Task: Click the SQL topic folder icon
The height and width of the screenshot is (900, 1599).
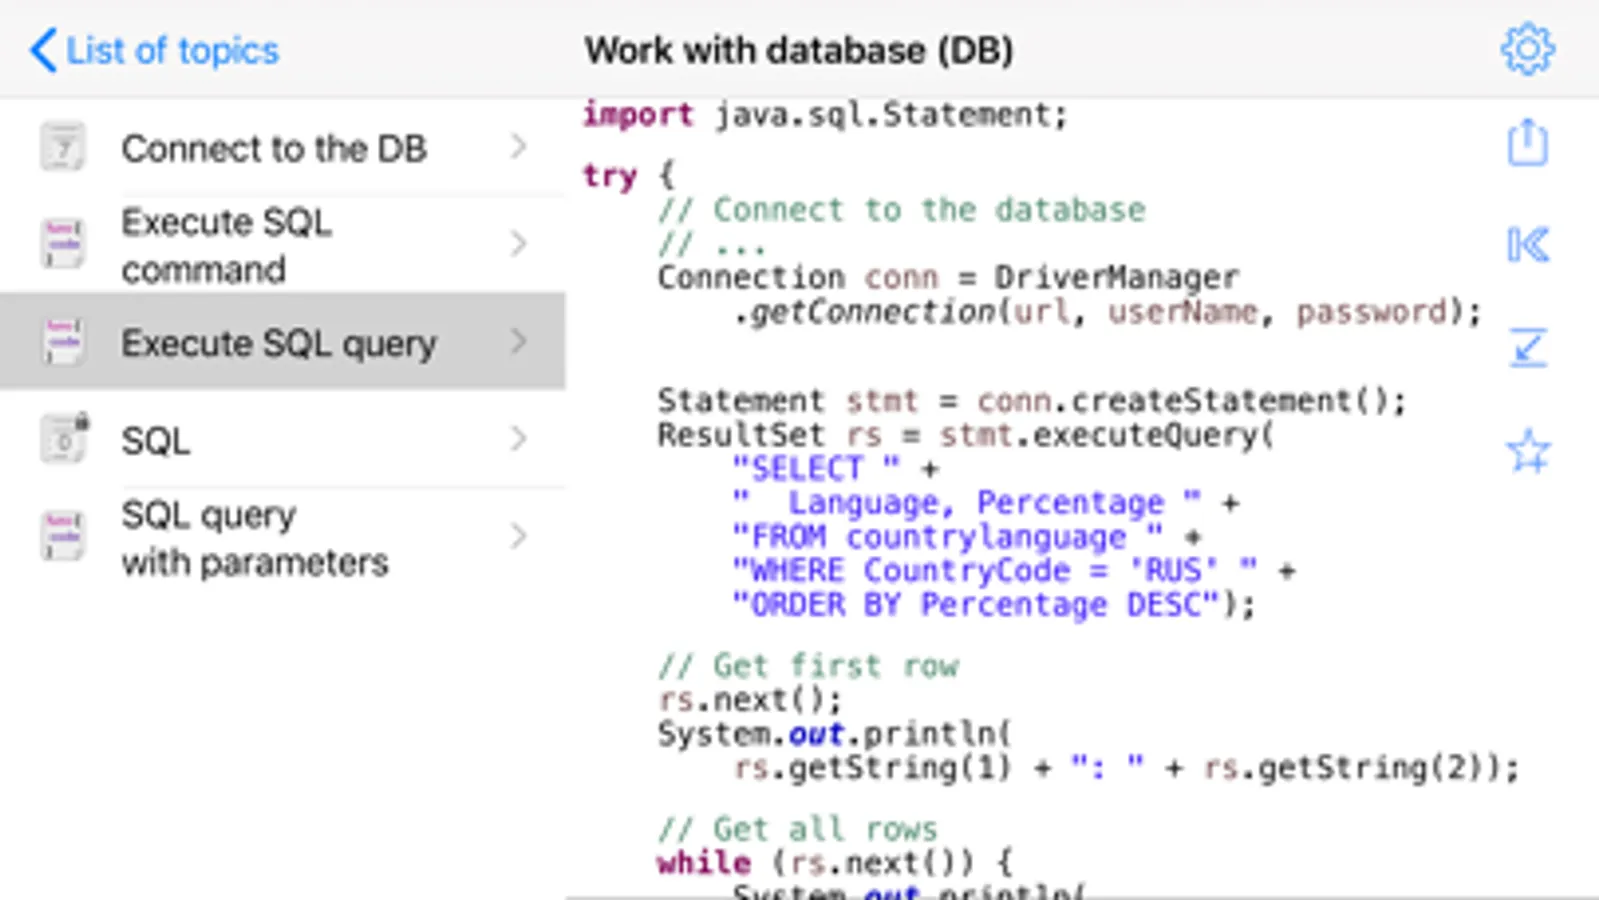Action: coord(64,439)
